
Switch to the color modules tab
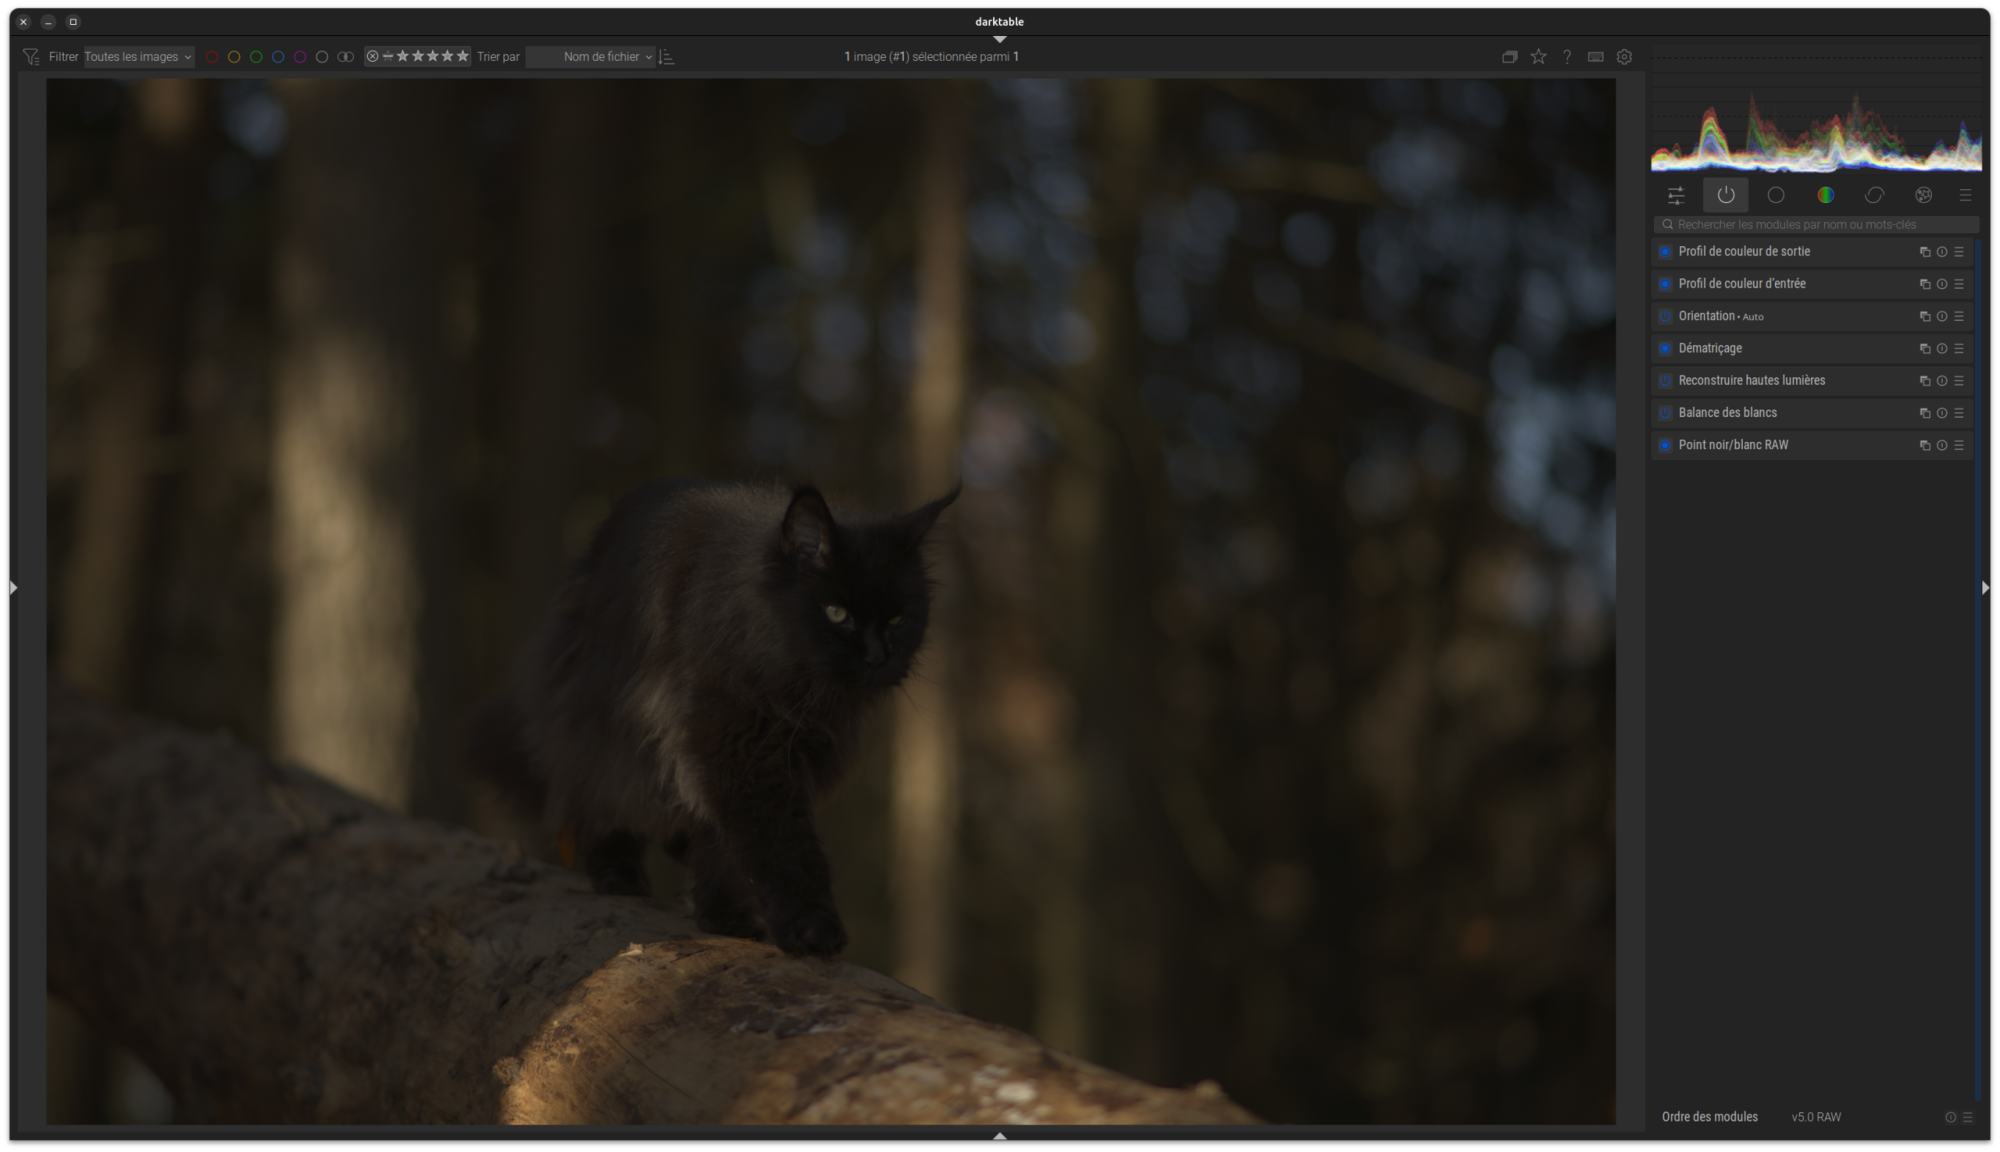point(1825,195)
